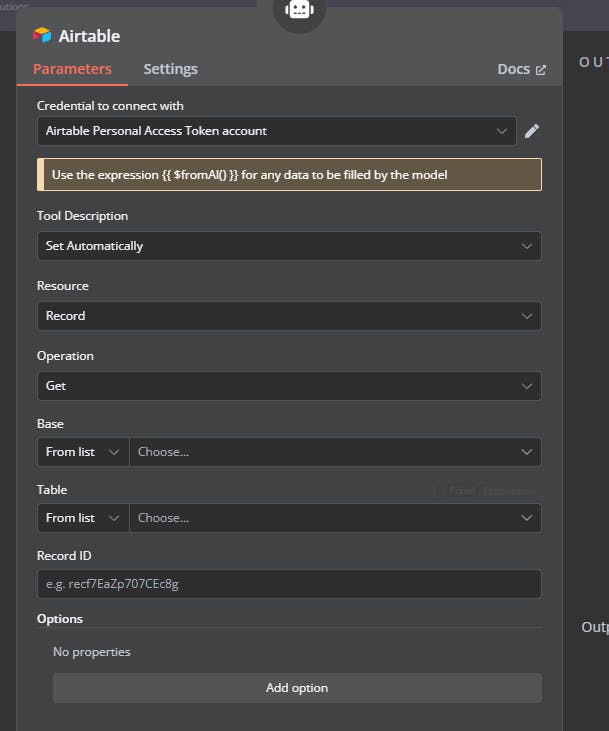The width and height of the screenshot is (609, 731).
Task: Click the Add option button
Action: click(297, 688)
